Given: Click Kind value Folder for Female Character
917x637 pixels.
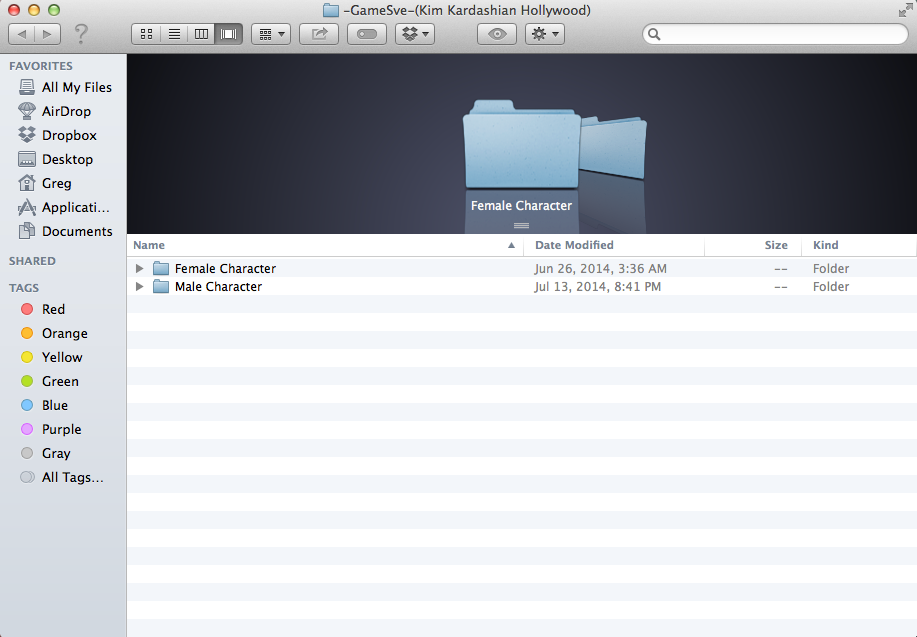Looking at the screenshot, I should pyautogui.click(x=830, y=268).
